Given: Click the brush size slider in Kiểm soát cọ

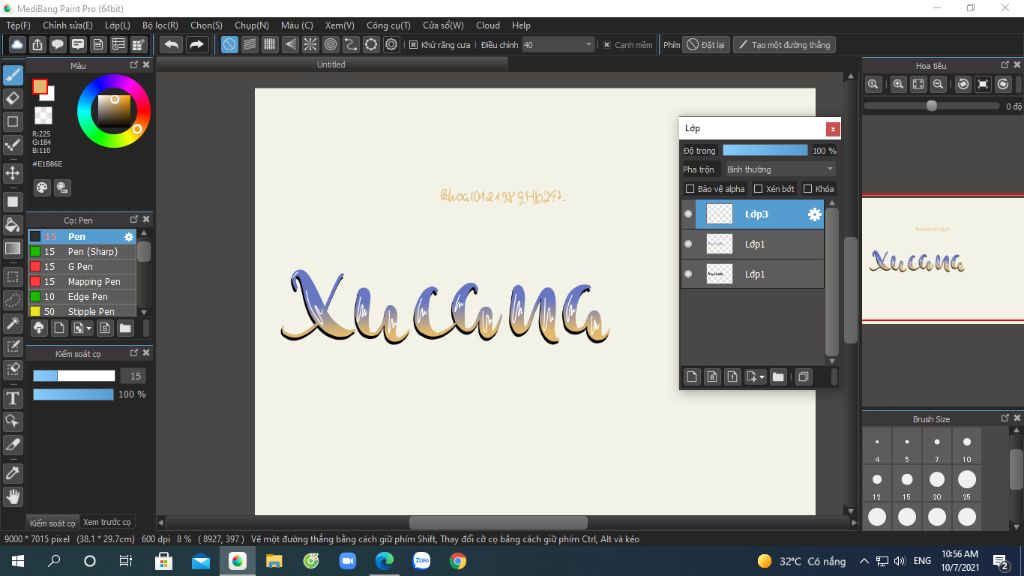Looking at the screenshot, I should pos(74,376).
